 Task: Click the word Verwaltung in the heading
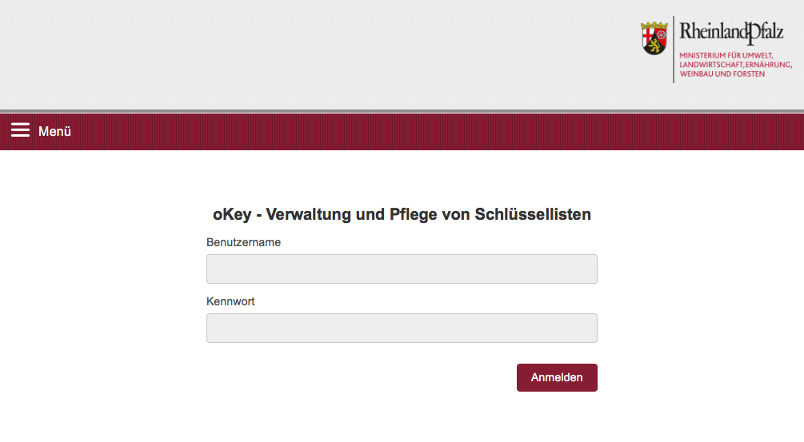click(314, 214)
